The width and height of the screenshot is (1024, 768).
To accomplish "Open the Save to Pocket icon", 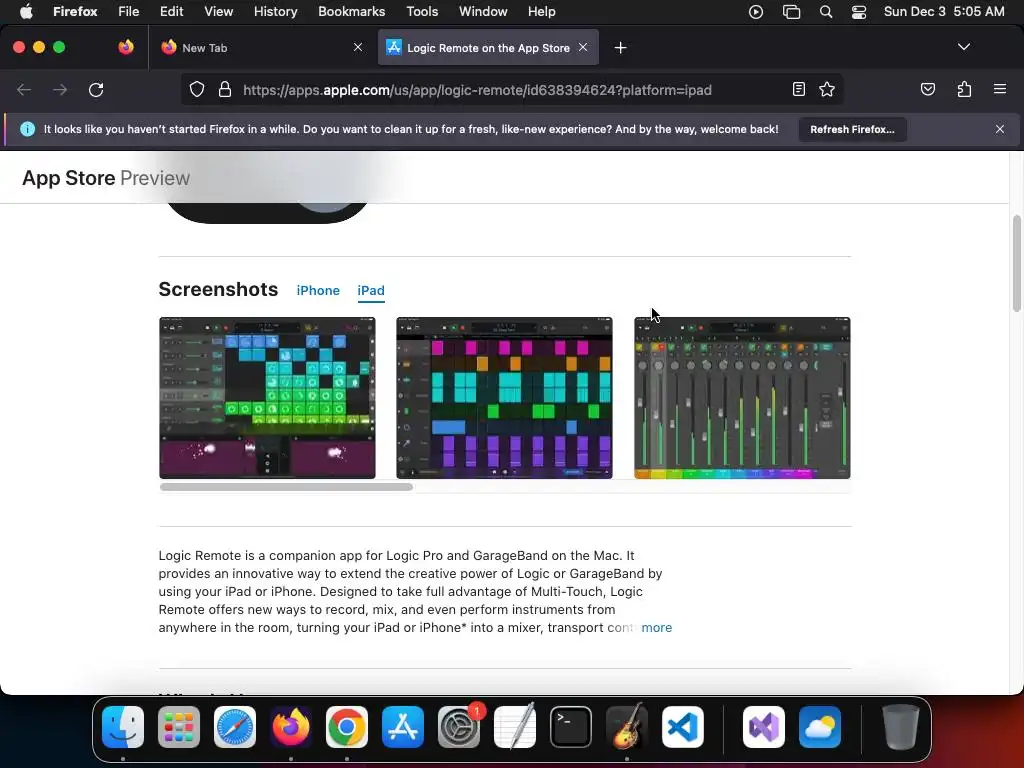I will pyautogui.click(x=927, y=89).
